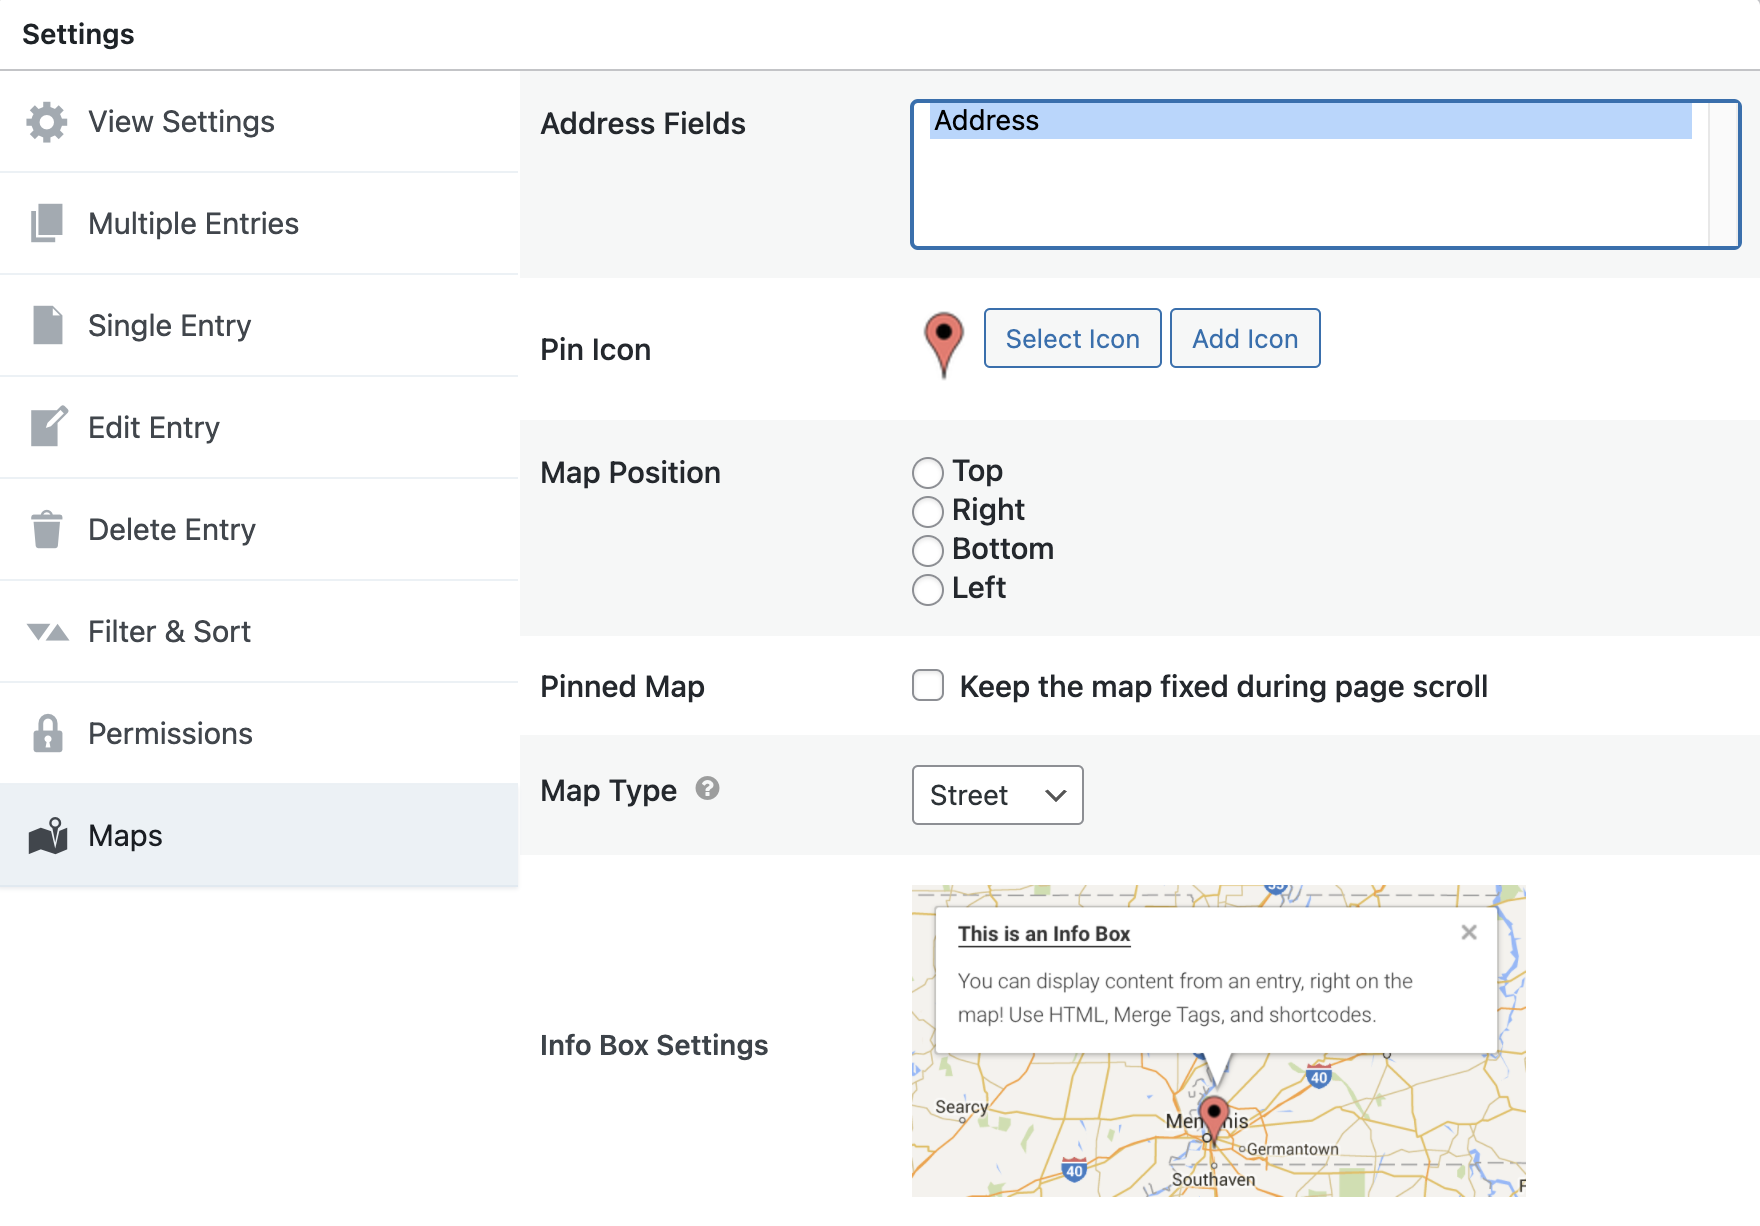Click the Edit Entry pencil icon
Viewport: 1760px width, 1226px height.
coord(48,427)
